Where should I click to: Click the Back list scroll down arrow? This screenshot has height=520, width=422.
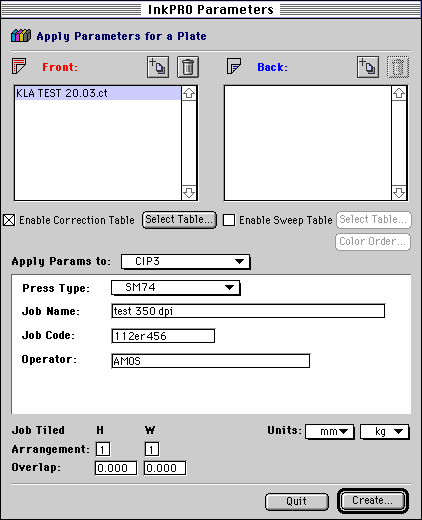pyautogui.click(x=399, y=193)
